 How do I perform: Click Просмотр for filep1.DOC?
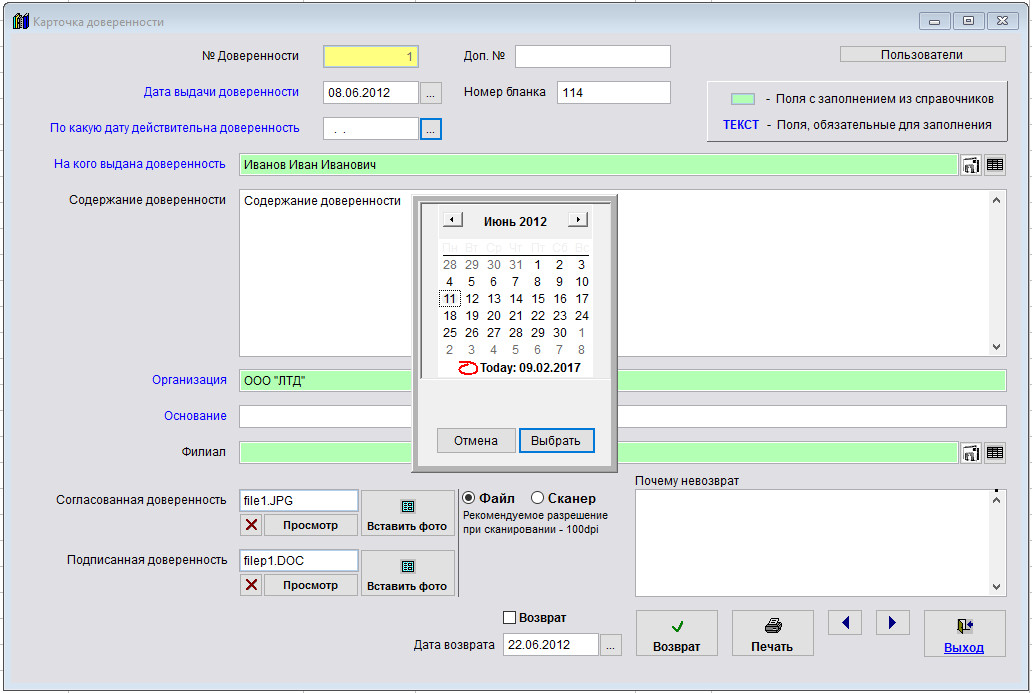coord(311,585)
